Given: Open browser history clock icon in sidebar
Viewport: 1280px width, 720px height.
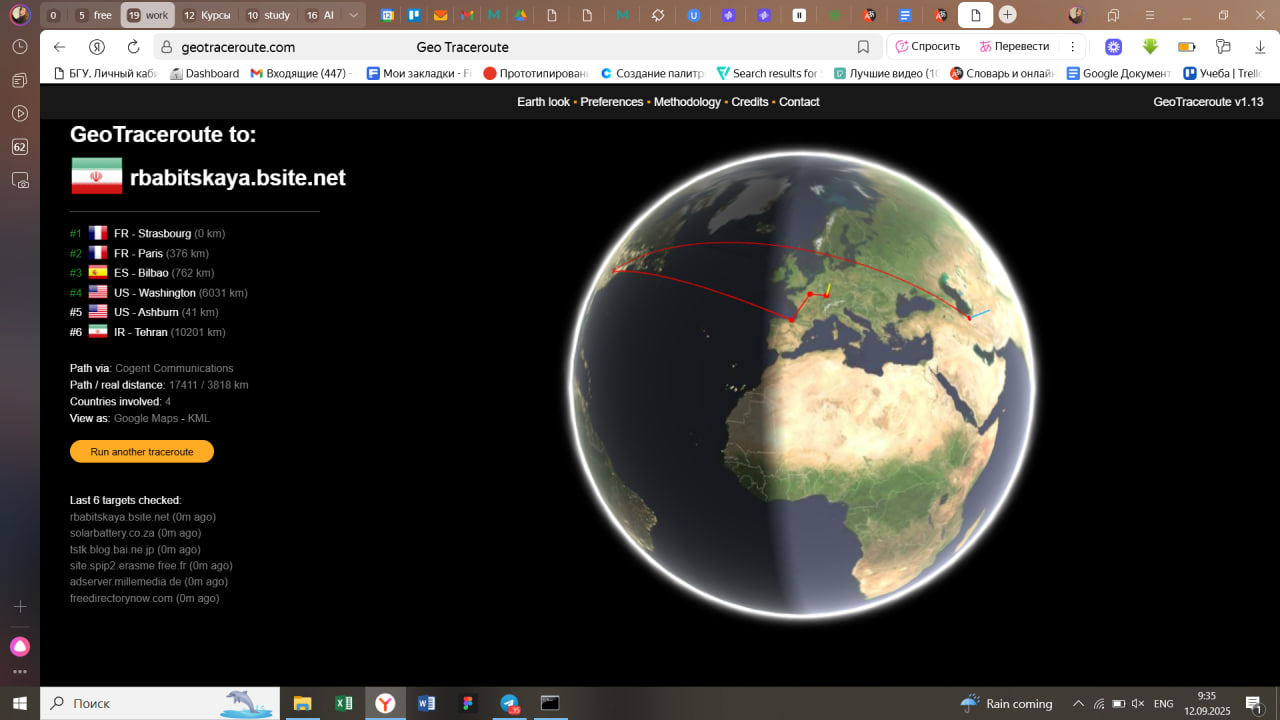Looking at the screenshot, I should (x=19, y=47).
